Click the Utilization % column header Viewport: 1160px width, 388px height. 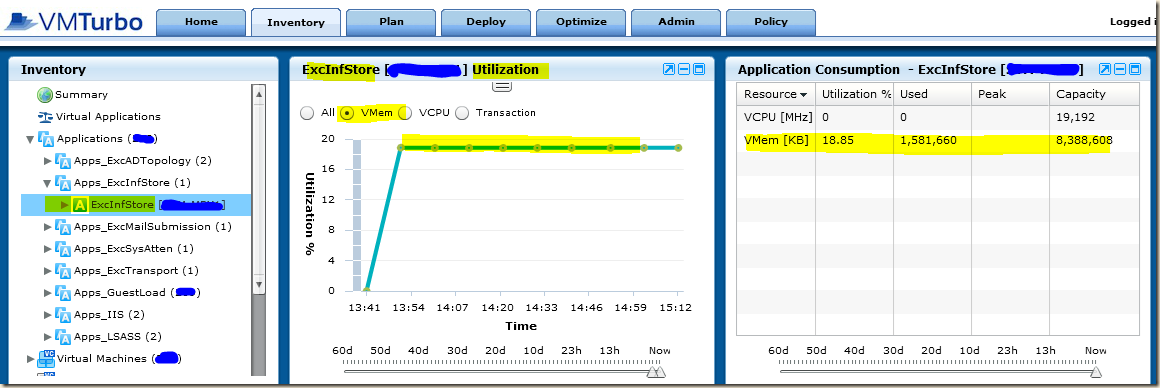[856, 94]
